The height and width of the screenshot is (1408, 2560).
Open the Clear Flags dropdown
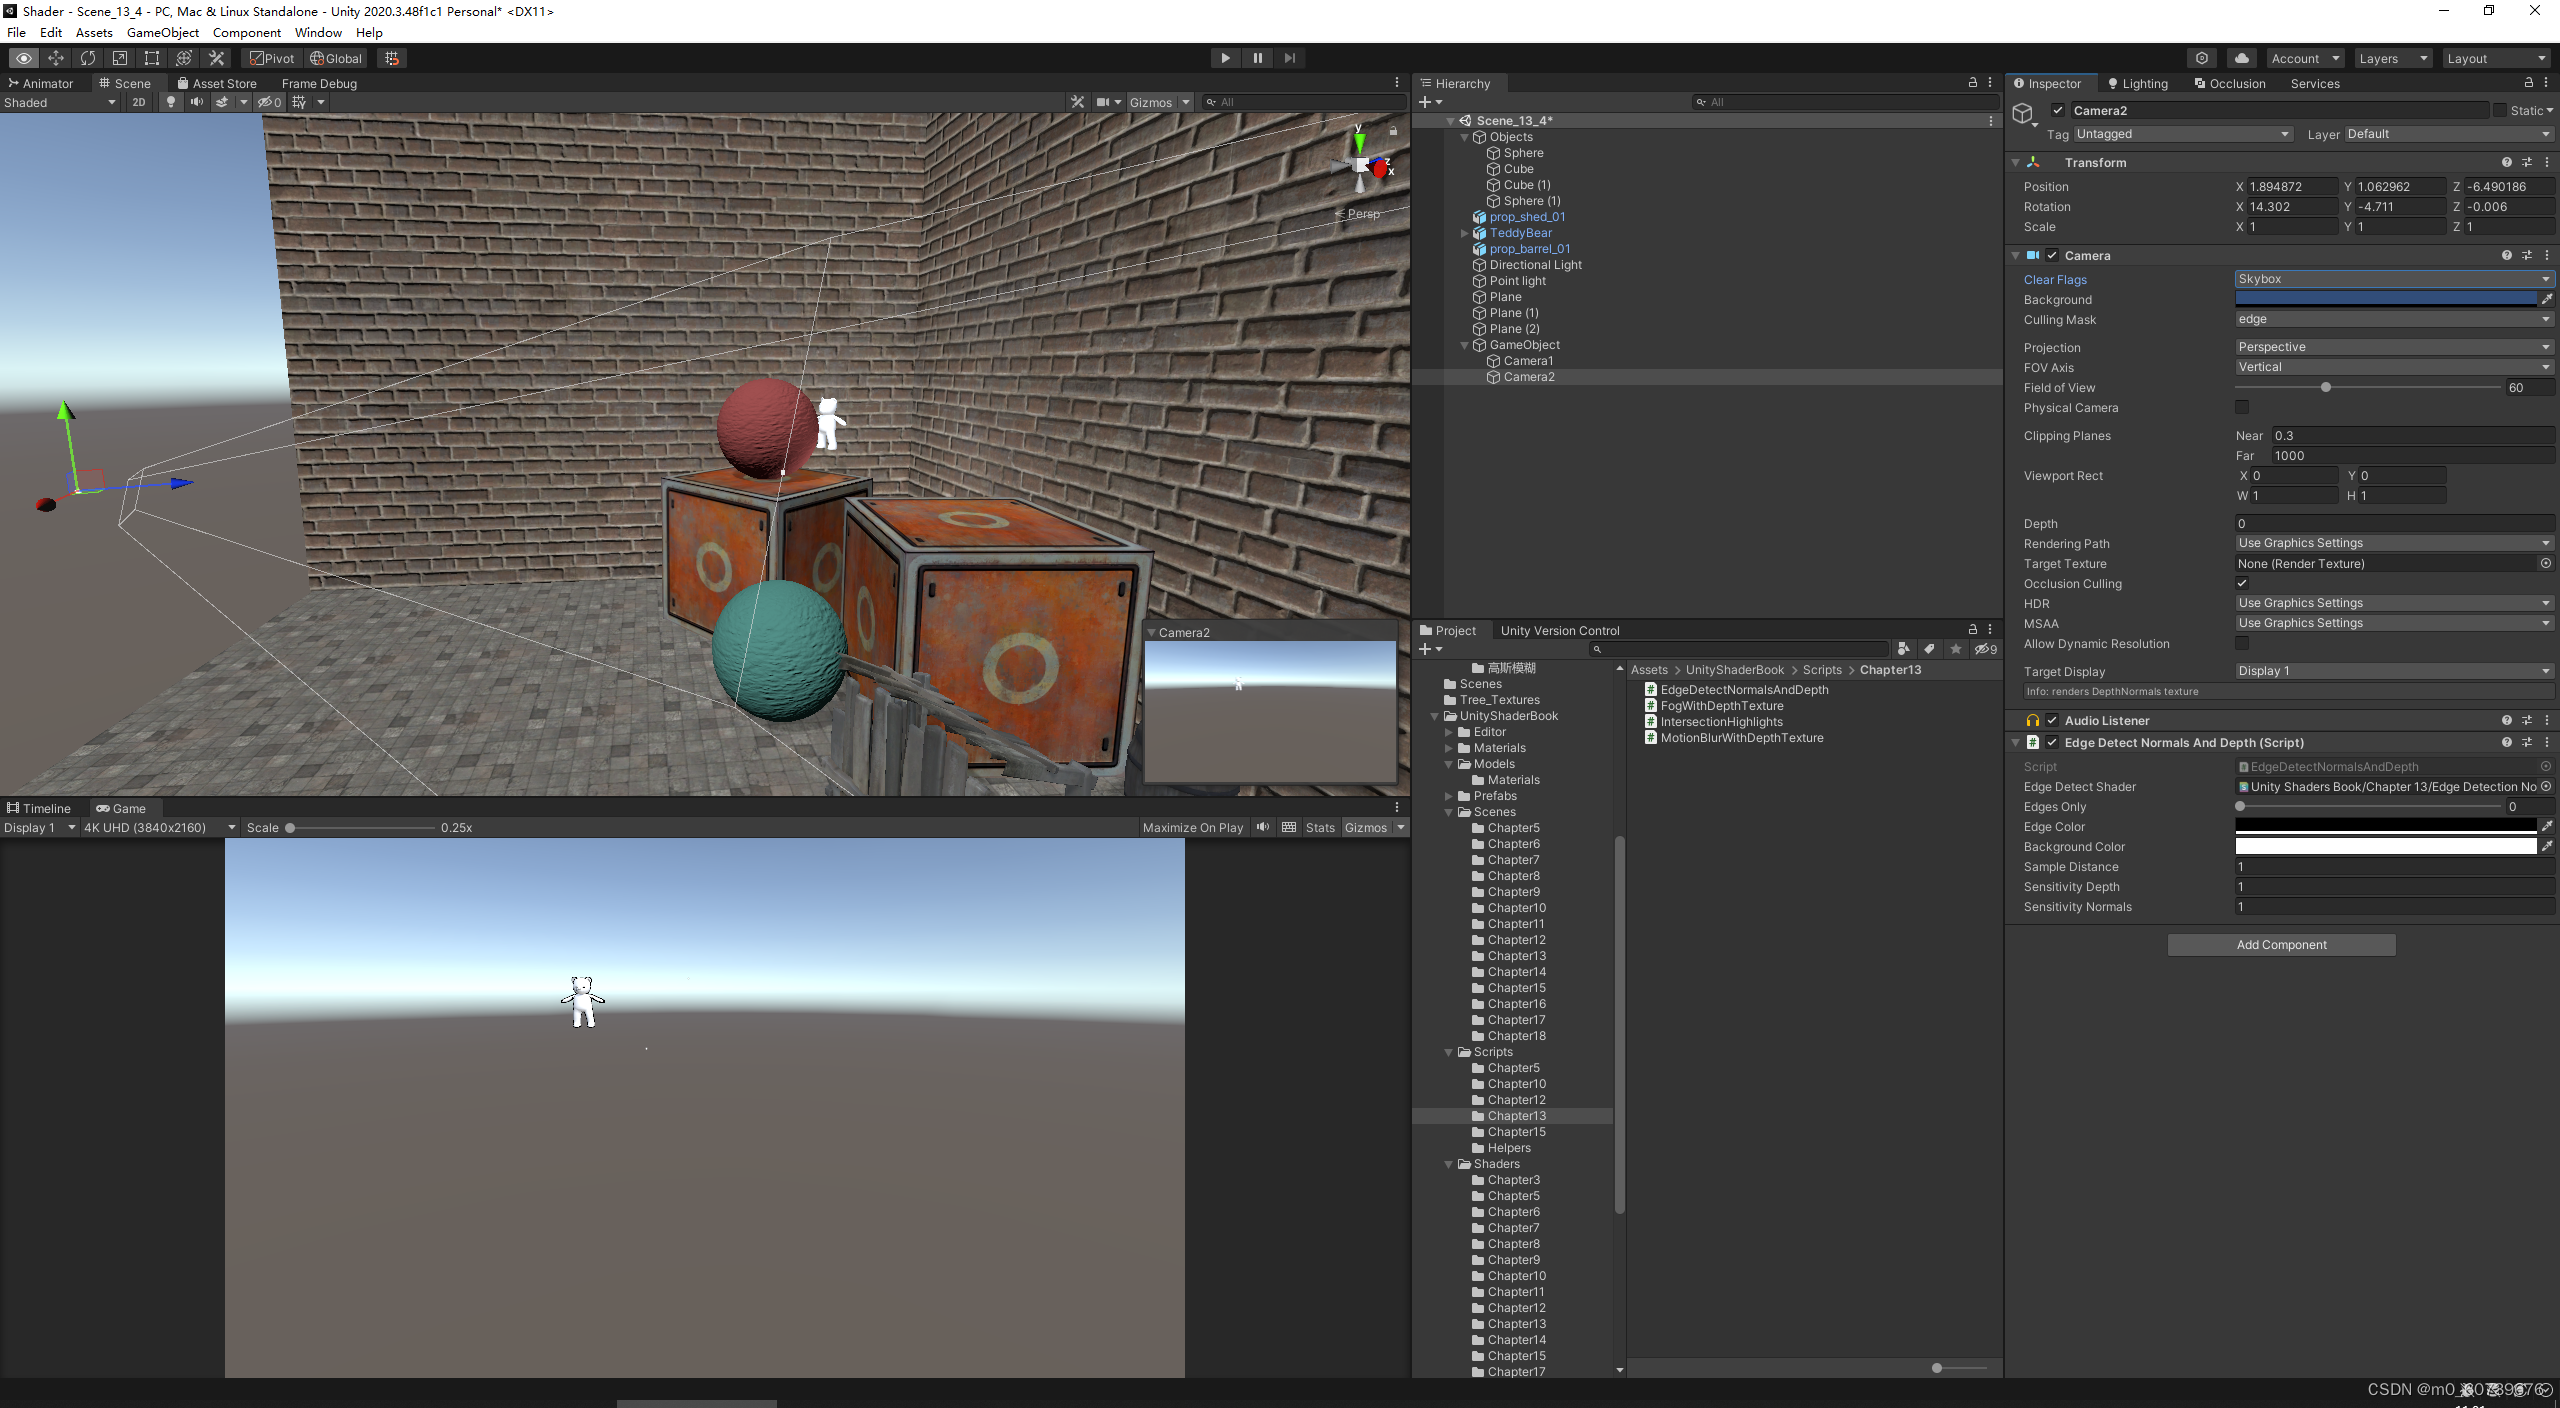2393,279
